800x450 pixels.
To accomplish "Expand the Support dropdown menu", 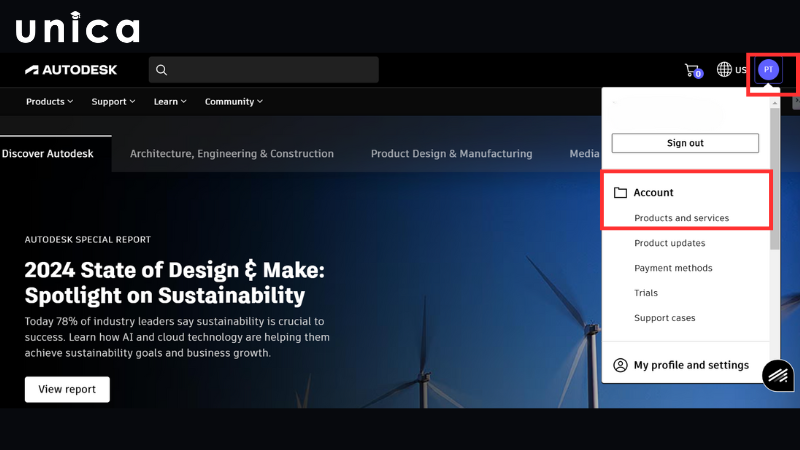I will 113,102.
